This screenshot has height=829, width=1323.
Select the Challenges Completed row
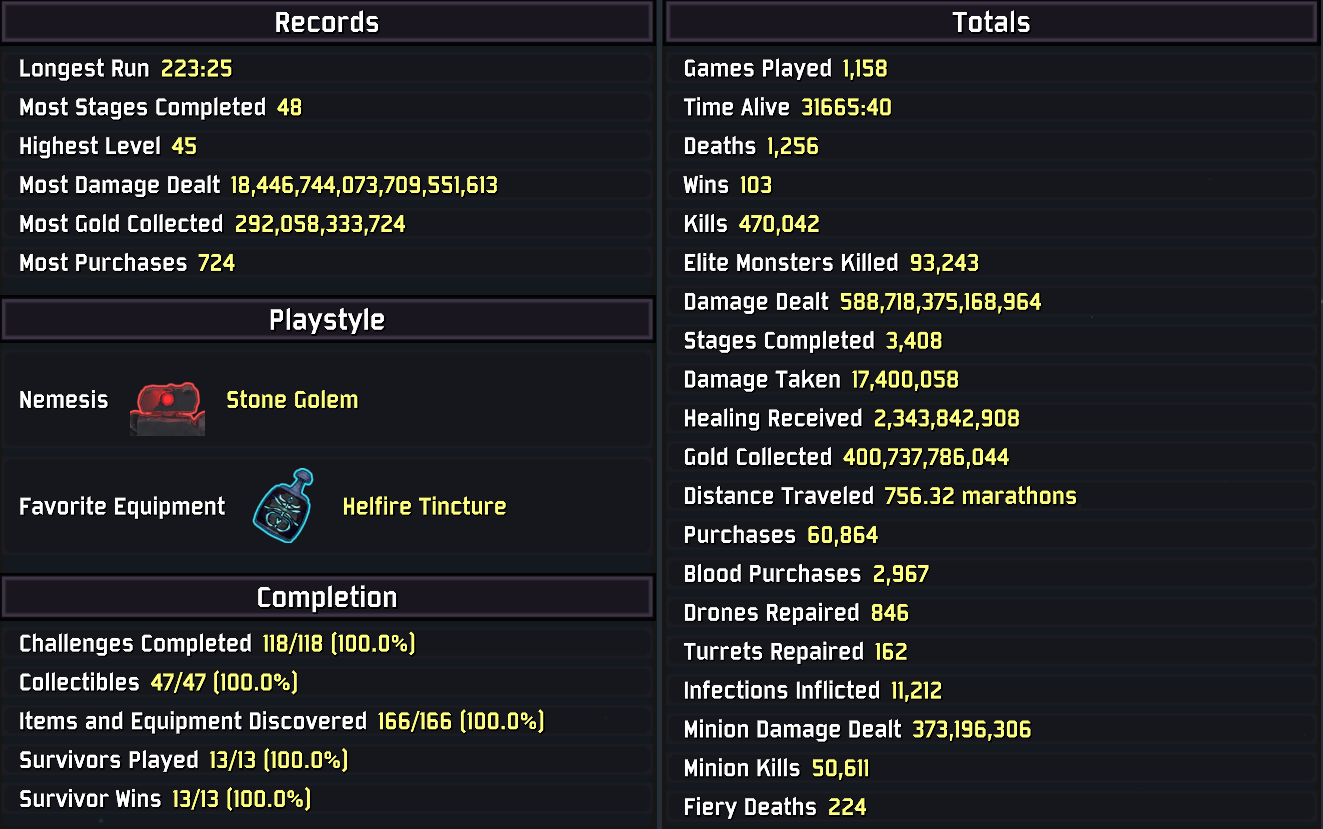tap(327, 644)
